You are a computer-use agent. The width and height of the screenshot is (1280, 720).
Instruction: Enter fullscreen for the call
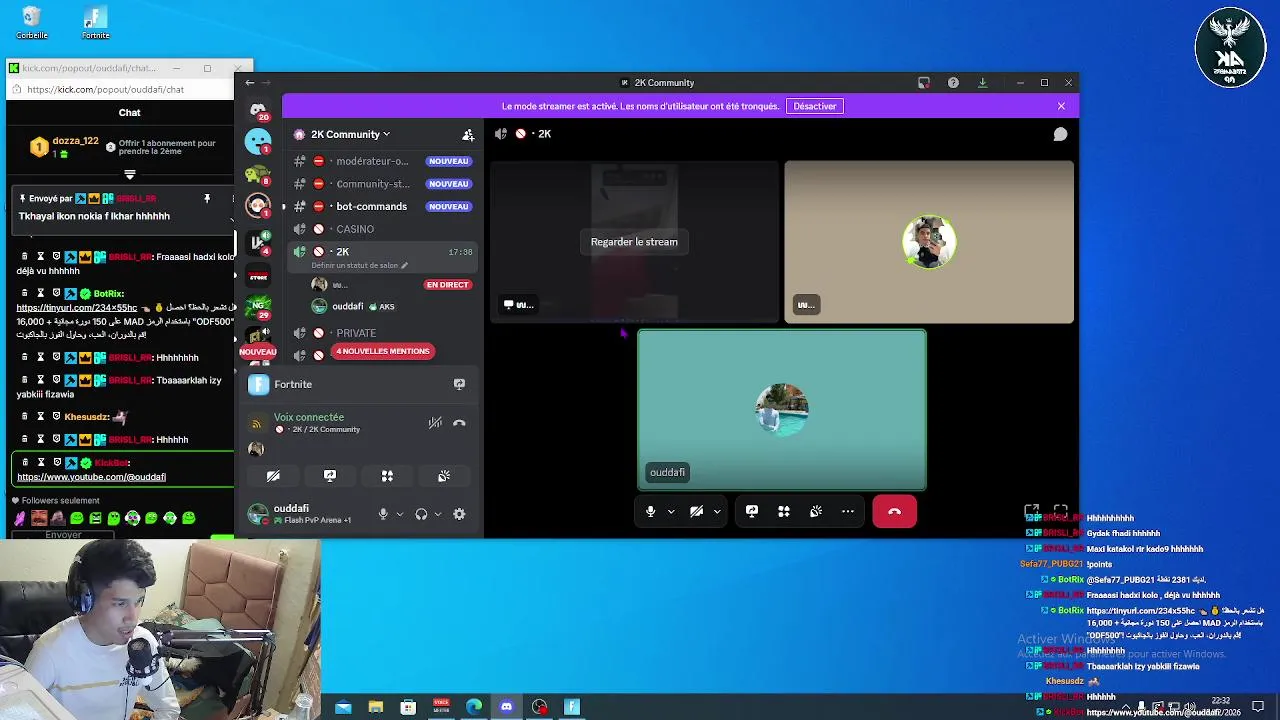click(1061, 511)
